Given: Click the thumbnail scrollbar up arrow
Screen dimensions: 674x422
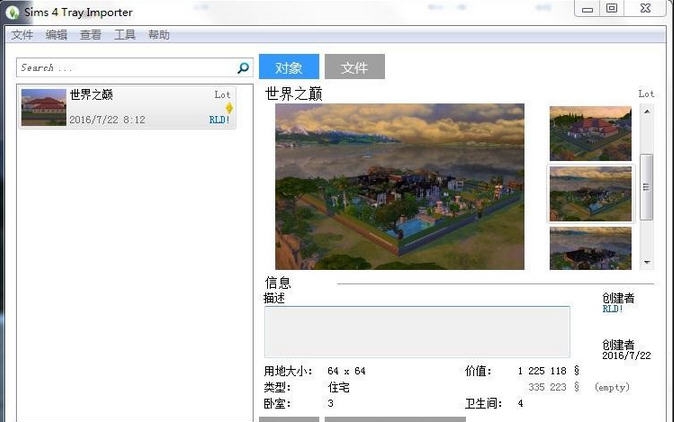Looking at the screenshot, I should [646, 111].
